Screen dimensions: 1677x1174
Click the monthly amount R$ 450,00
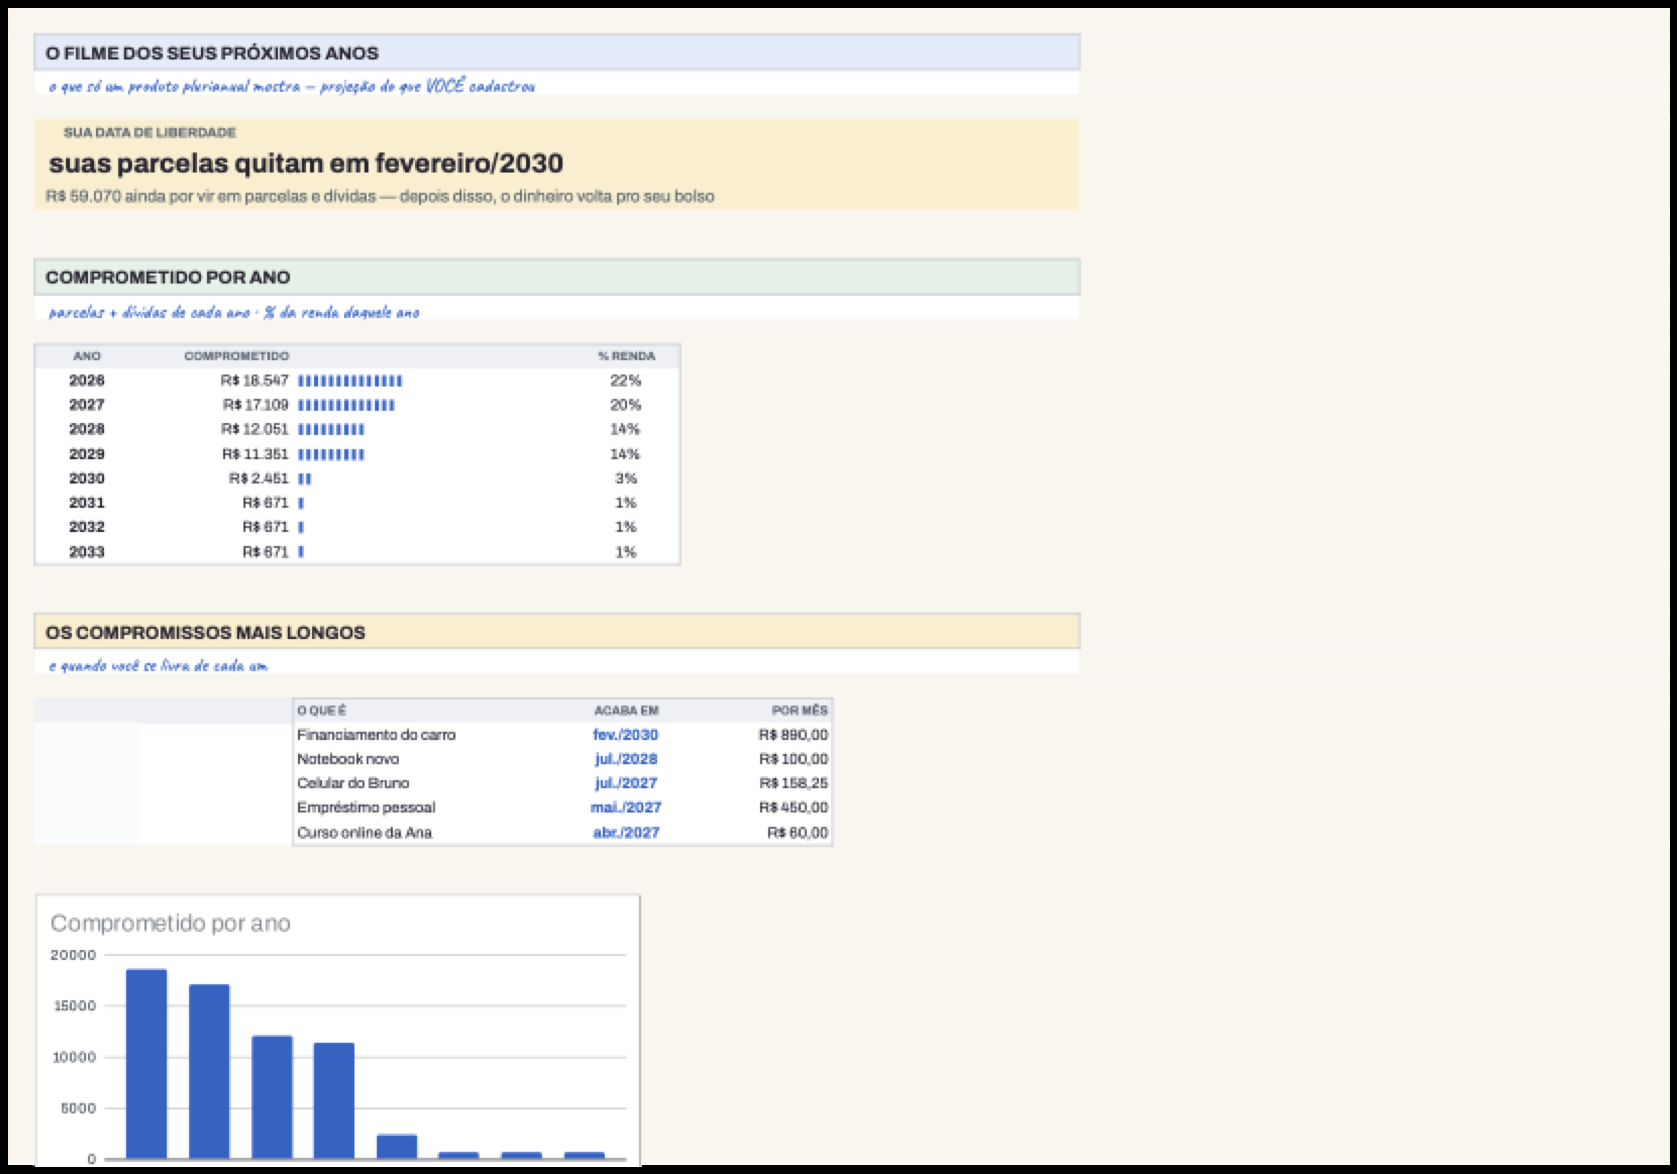click(794, 807)
